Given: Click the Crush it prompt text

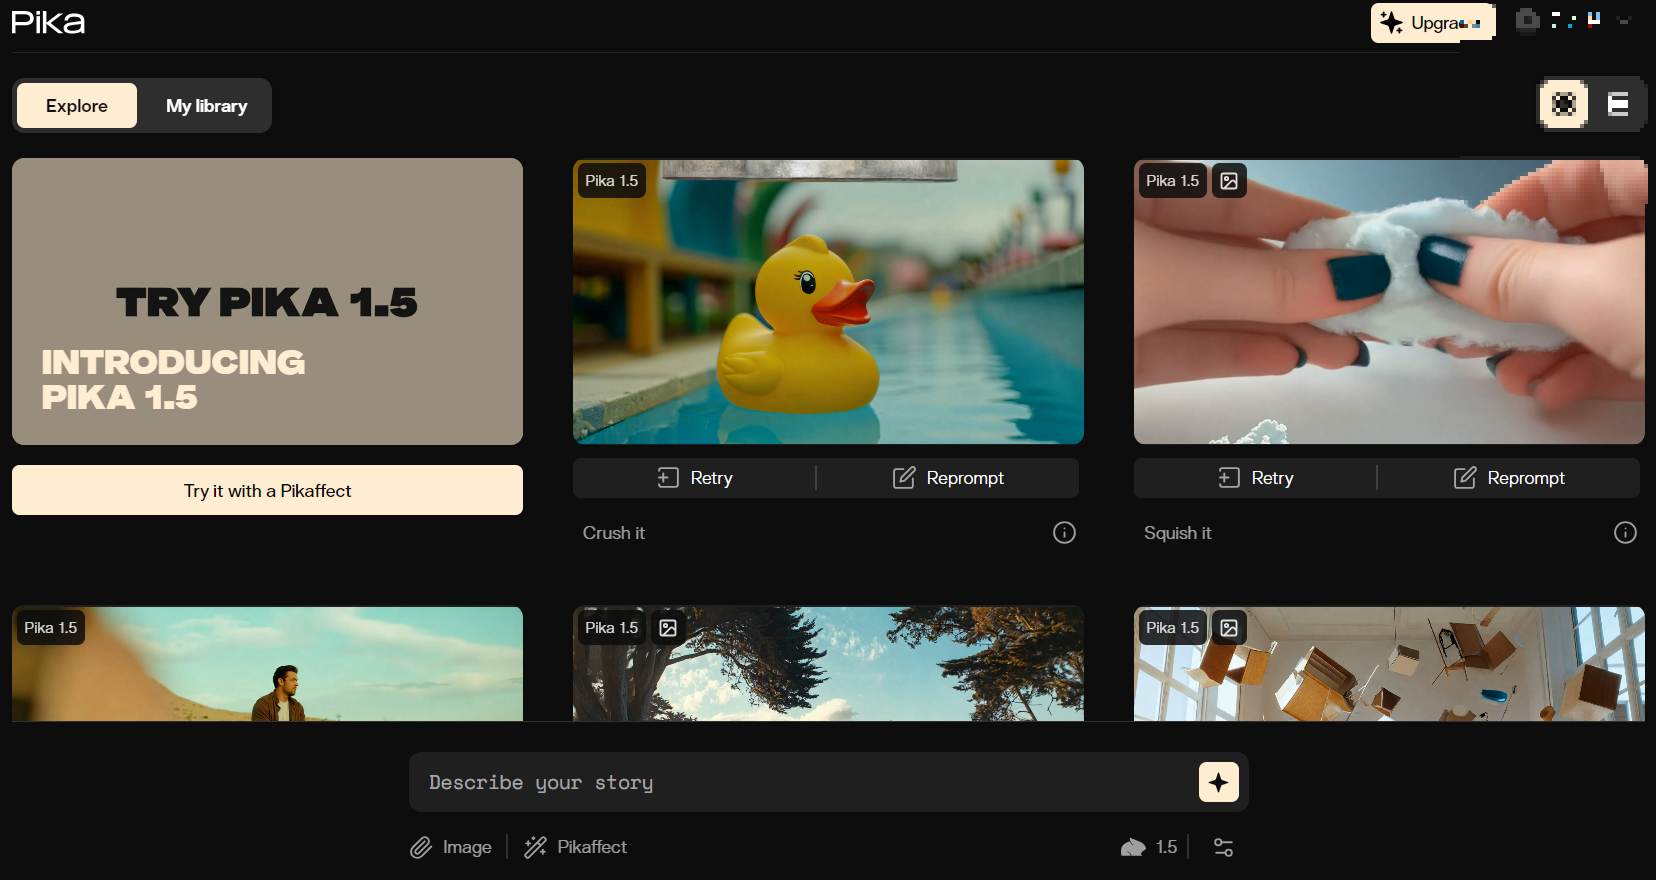Looking at the screenshot, I should coord(614,533).
